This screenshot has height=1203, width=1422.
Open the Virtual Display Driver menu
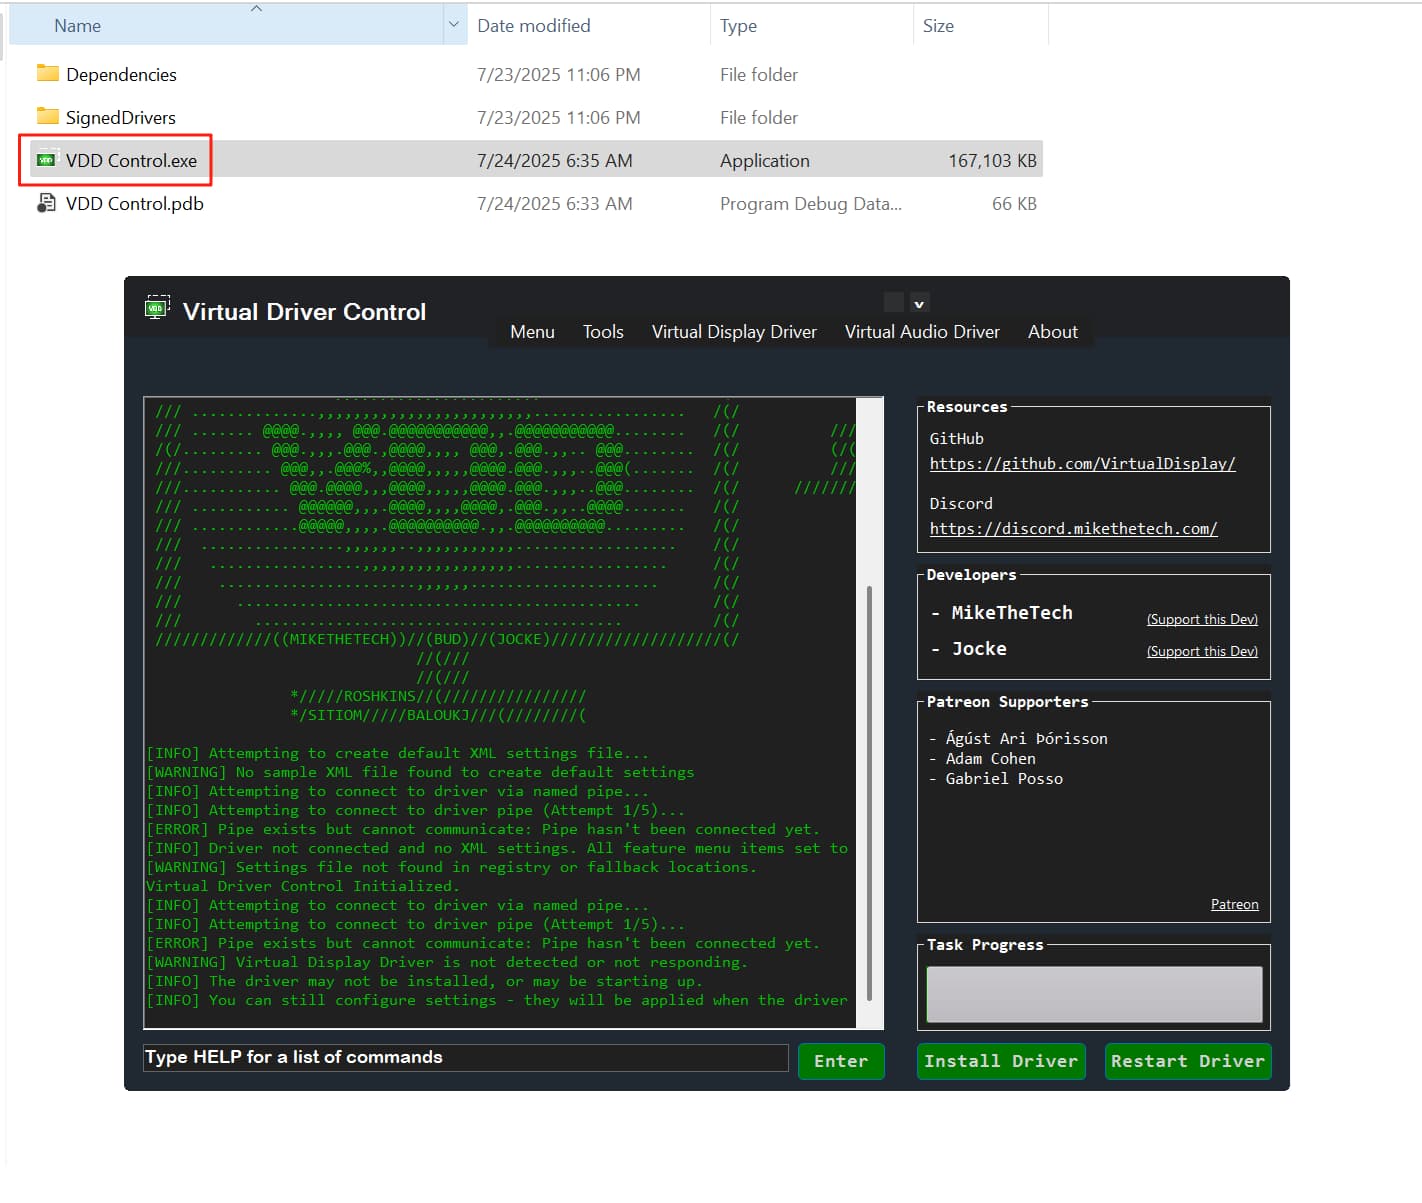click(x=734, y=332)
